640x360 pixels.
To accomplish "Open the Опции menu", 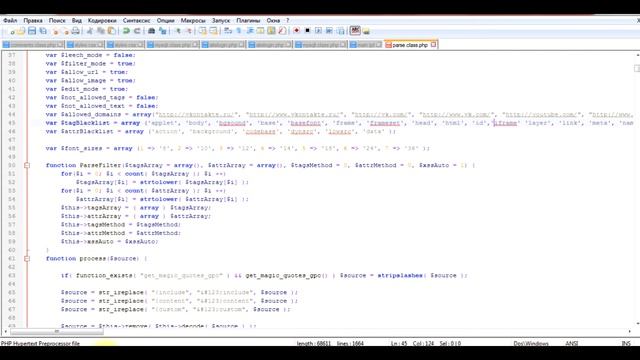I will [x=166, y=20].
